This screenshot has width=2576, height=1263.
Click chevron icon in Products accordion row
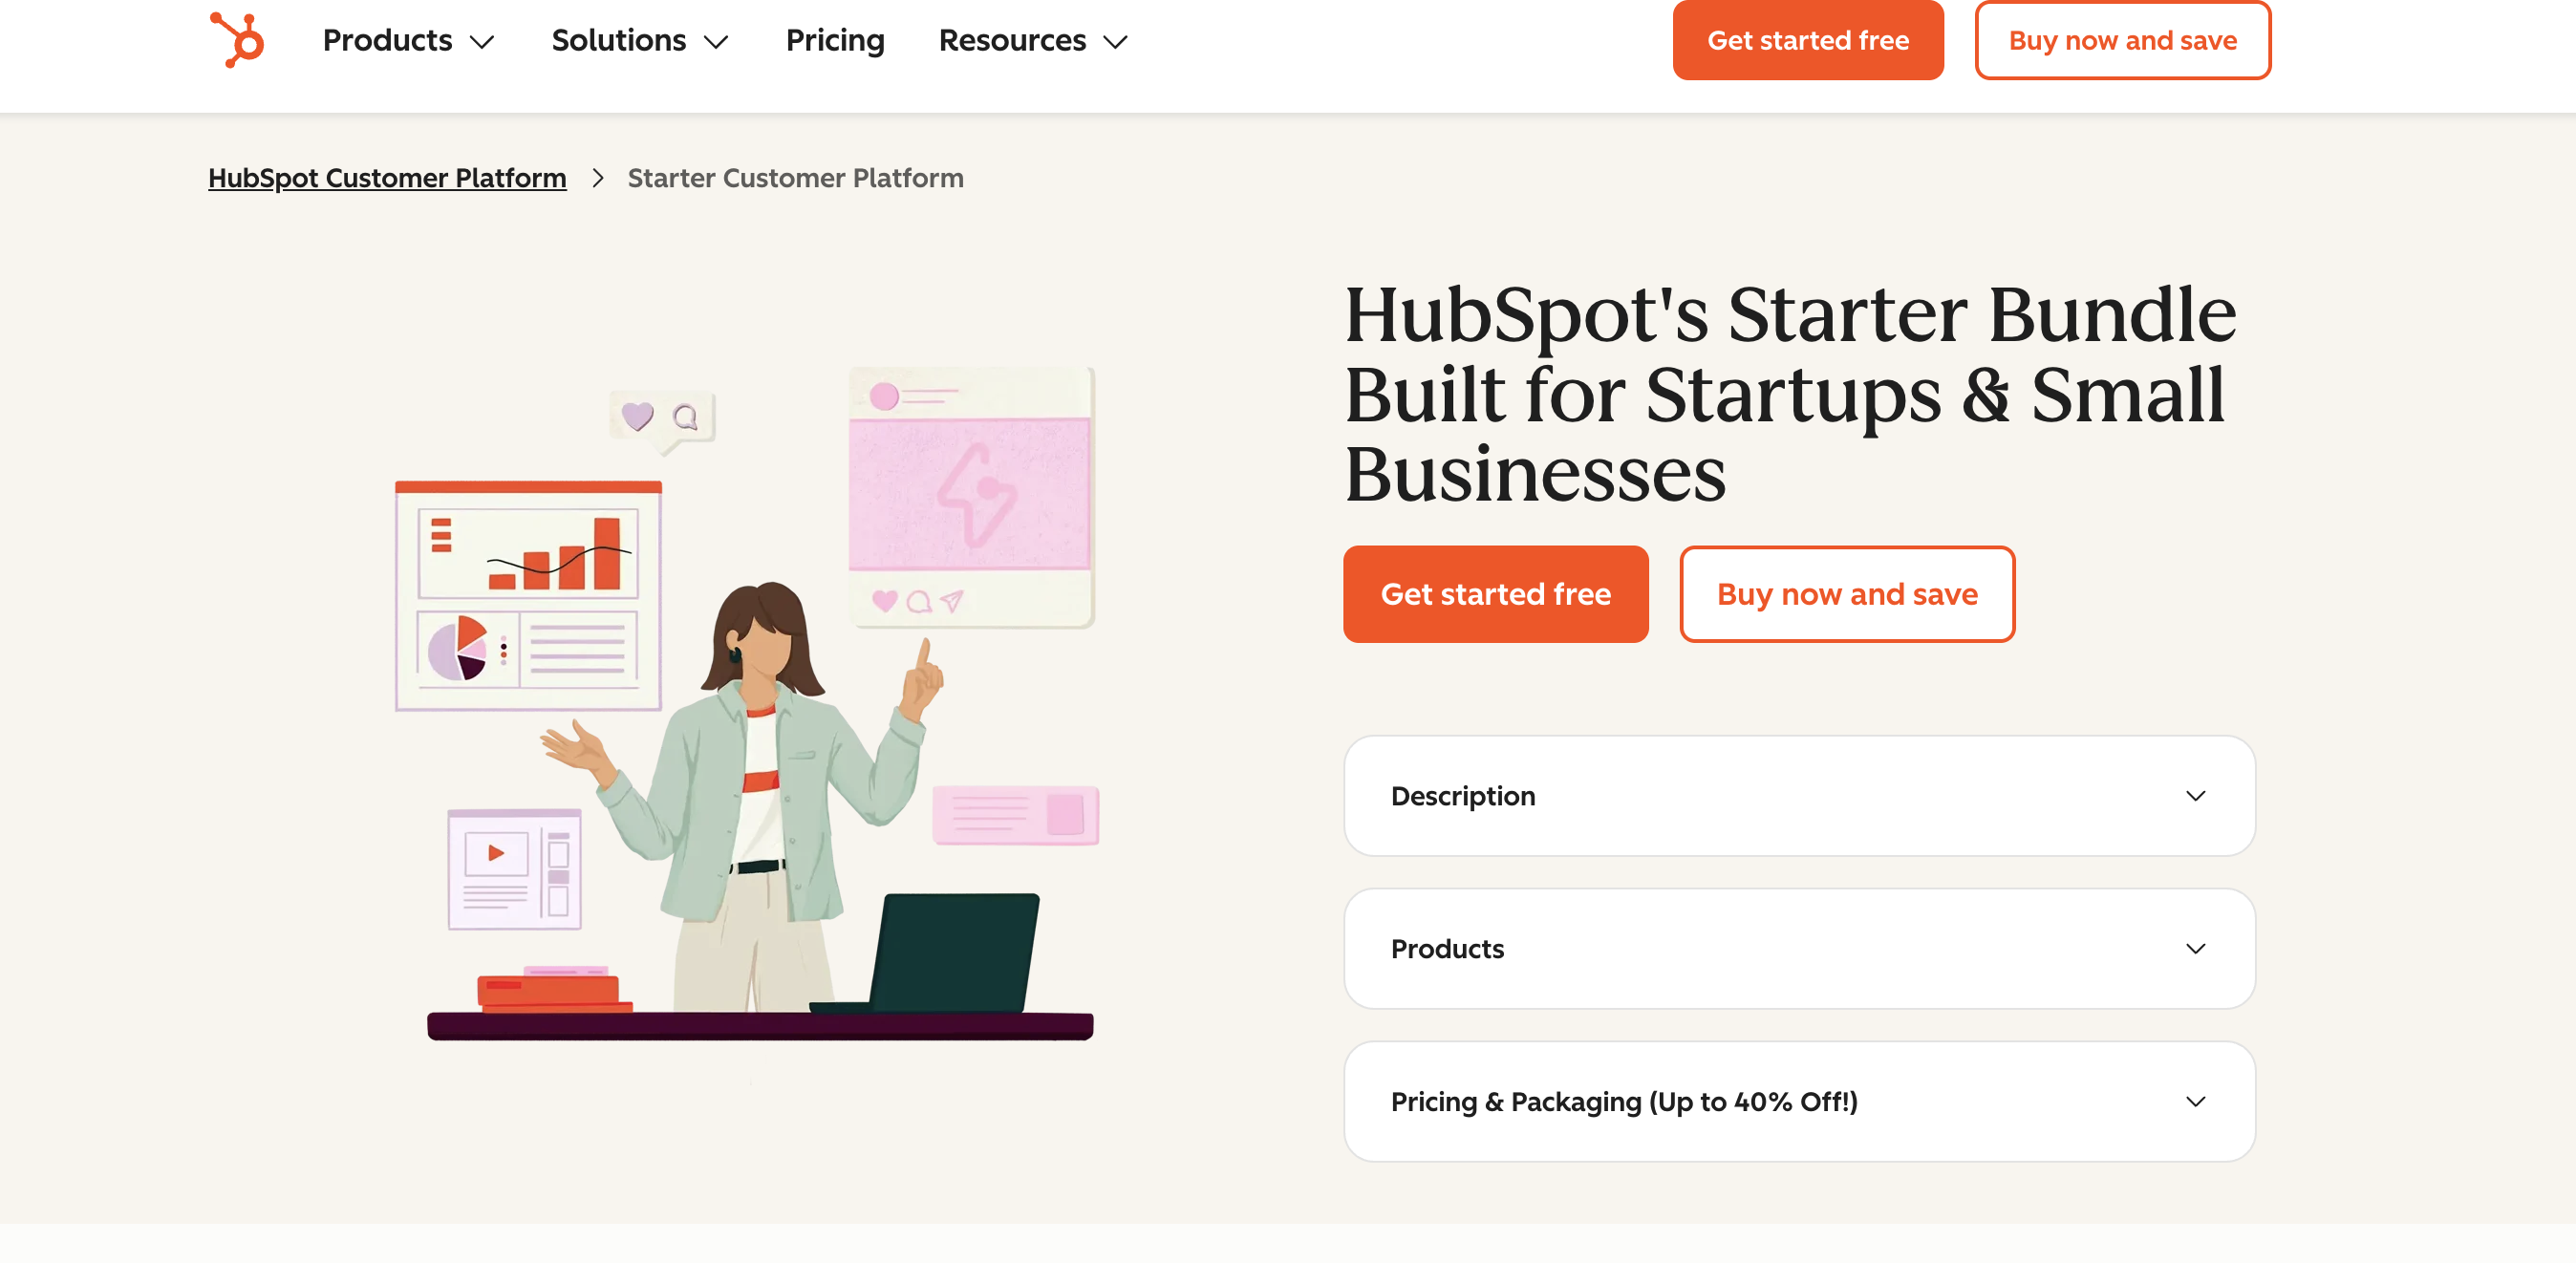click(2195, 949)
